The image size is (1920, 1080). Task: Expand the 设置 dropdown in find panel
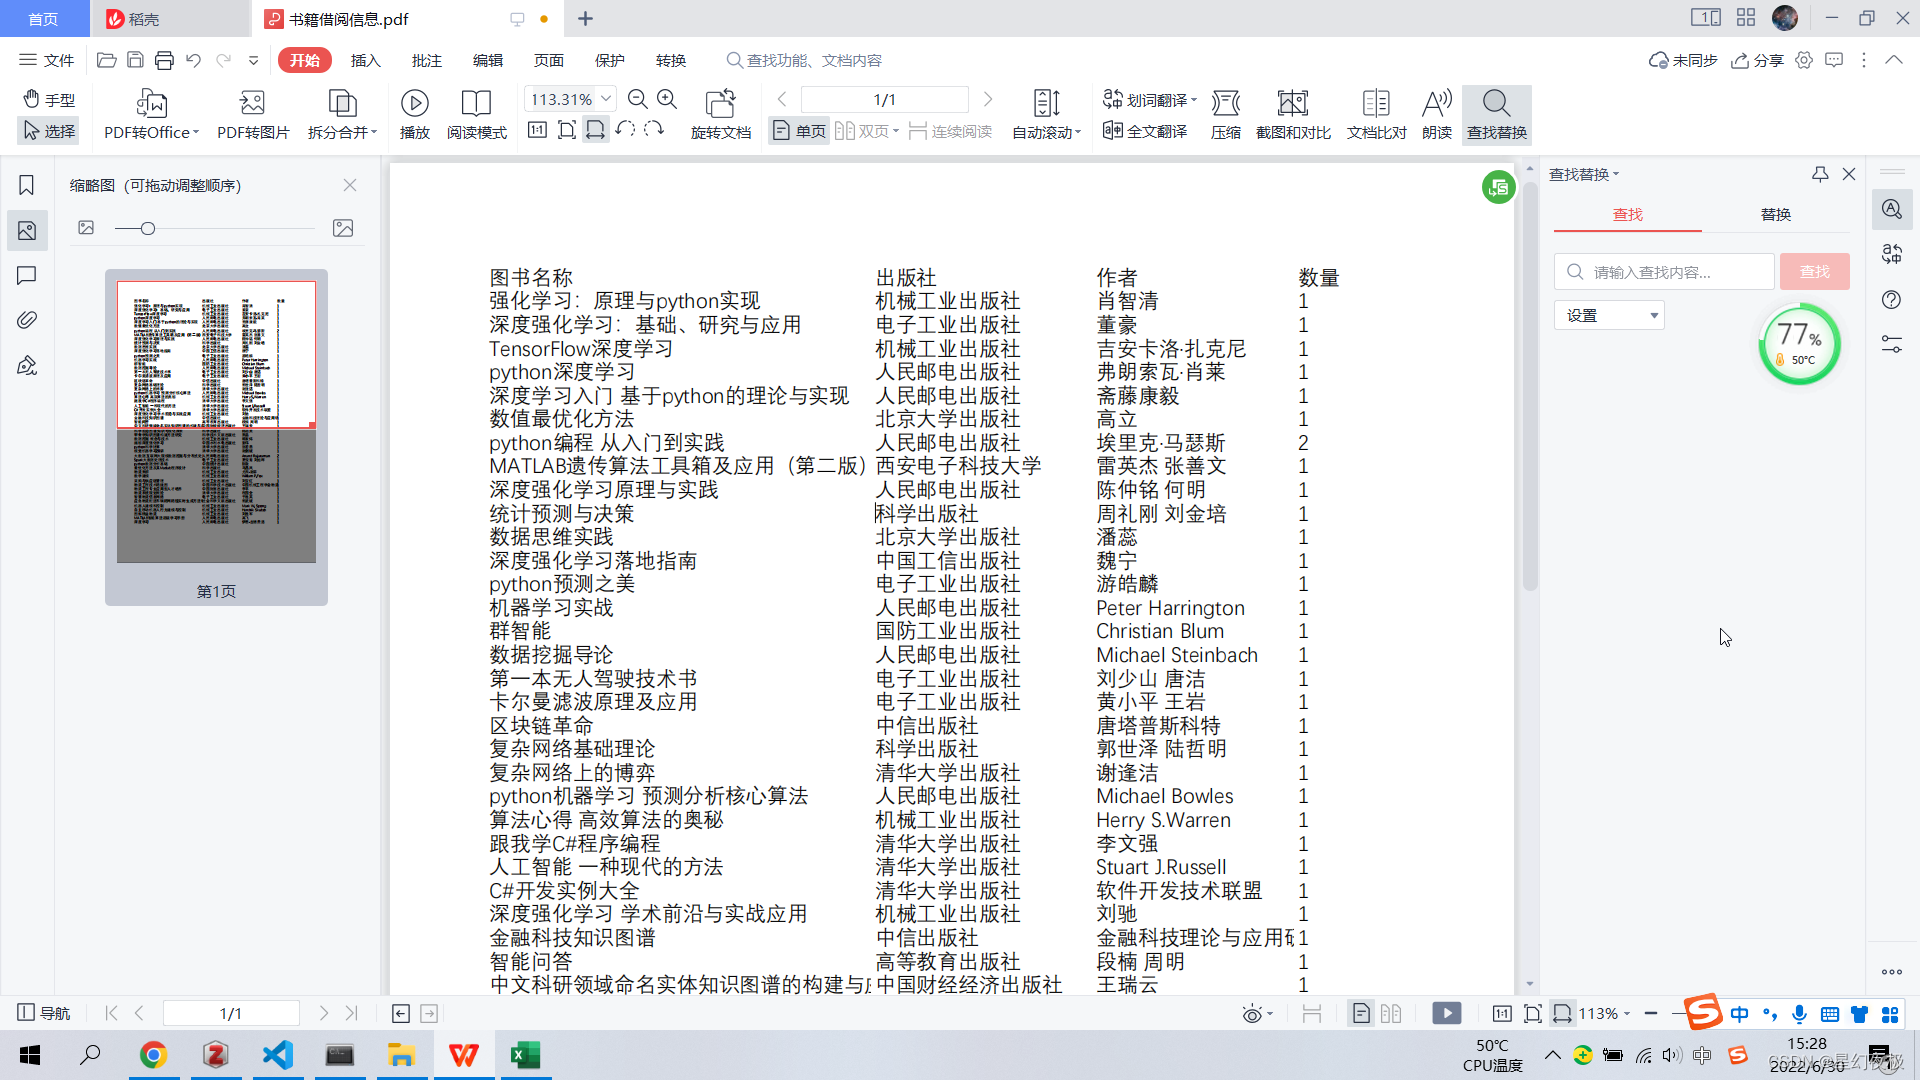coord(1608,314)
